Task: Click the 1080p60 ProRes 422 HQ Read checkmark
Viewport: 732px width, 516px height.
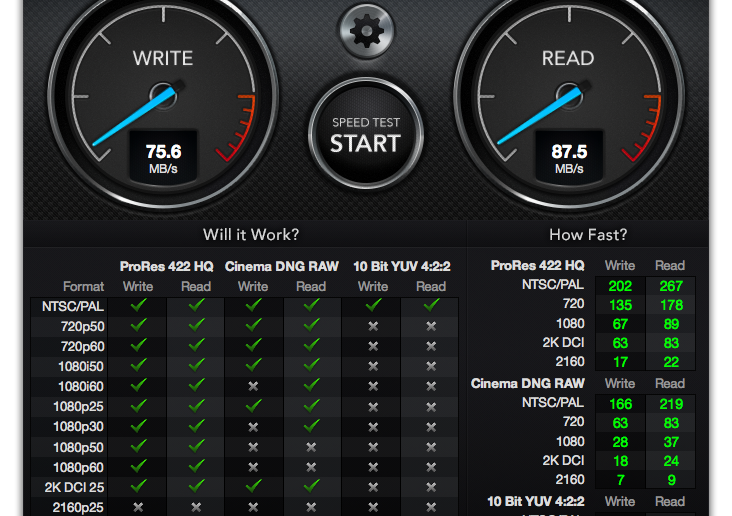Action: coord(196,466)
